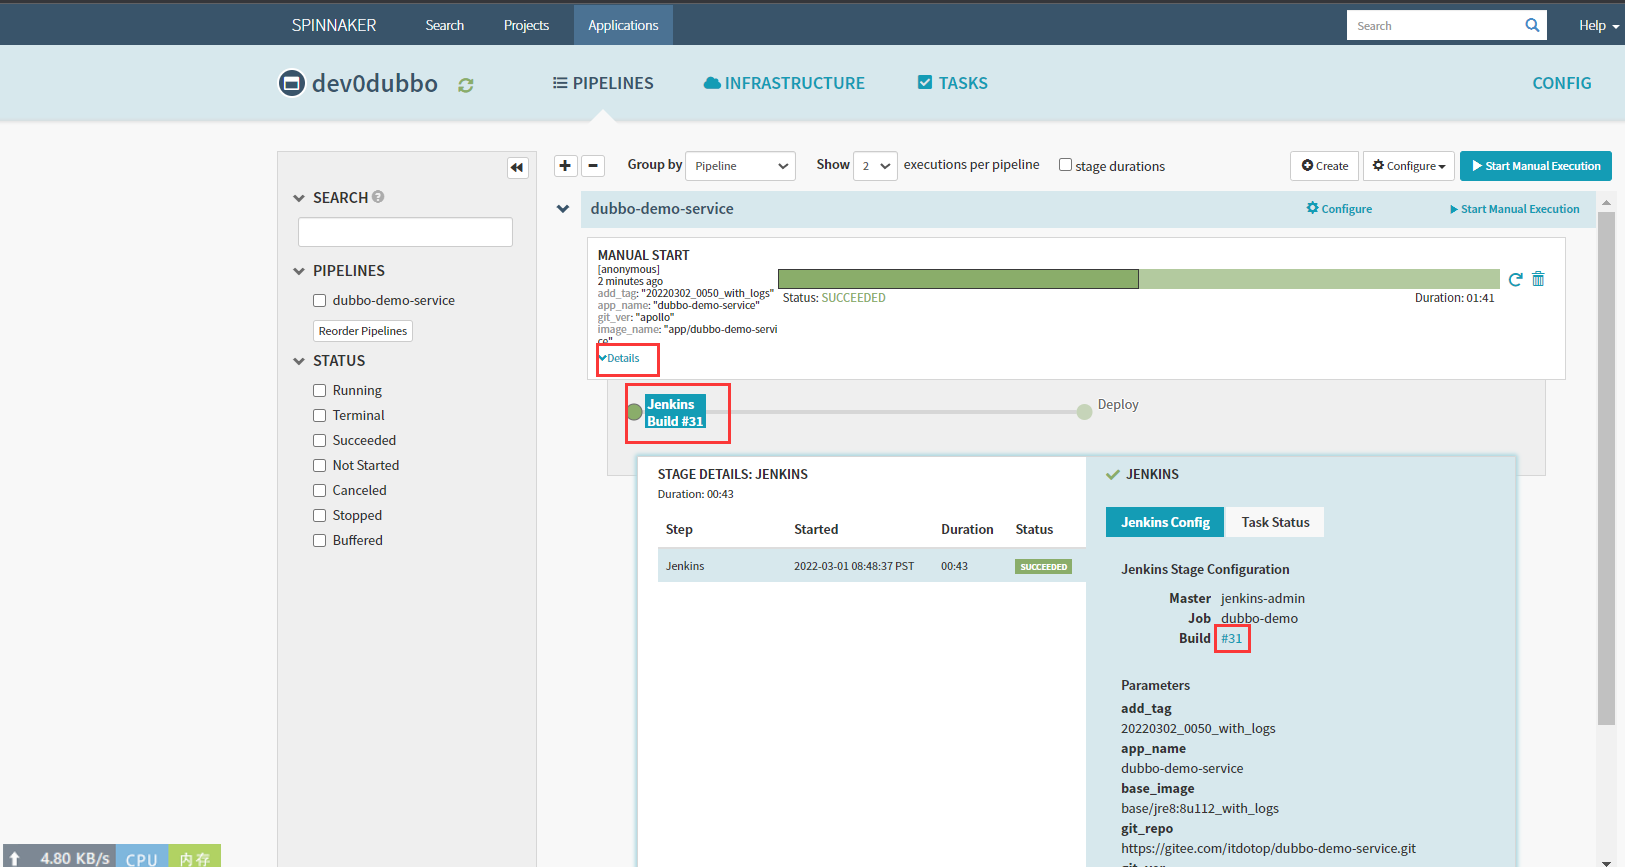Screen dimensions: 1625x867
Task: Check the Buffered status filter
Action: click(x=320, y=540)
